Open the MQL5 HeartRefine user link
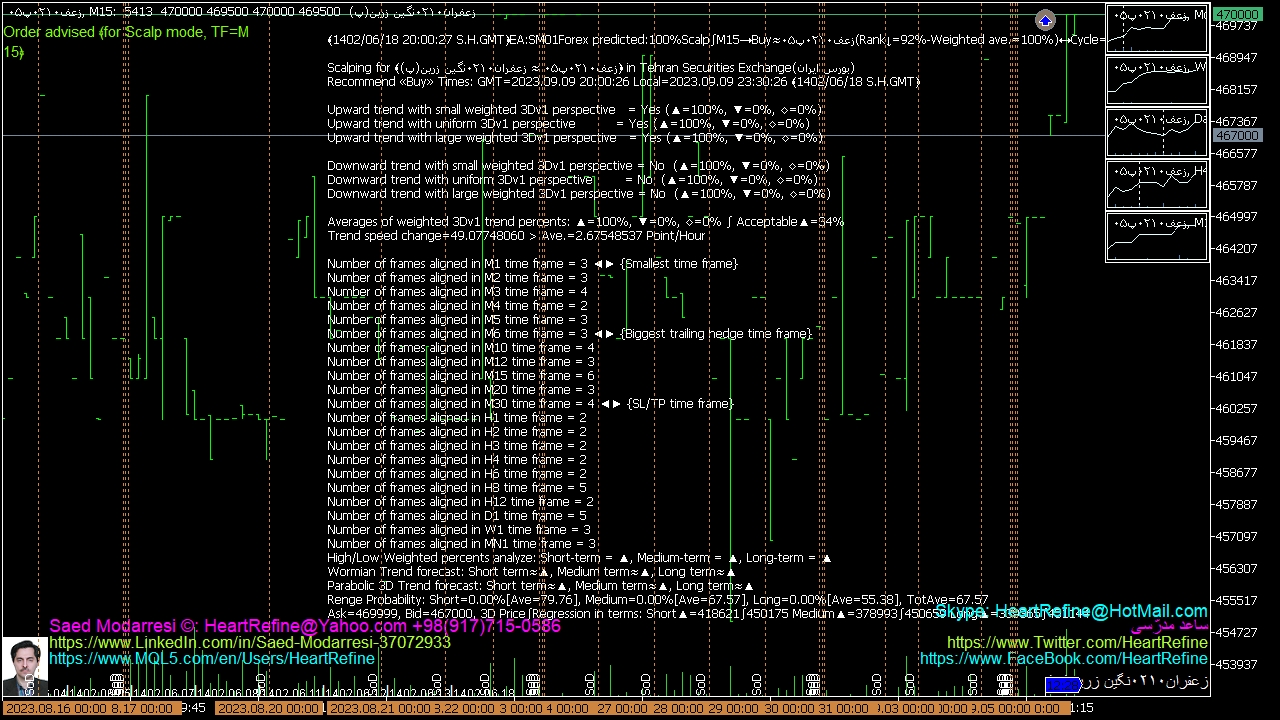1280x720 pixels. click(x=211, y=658)
